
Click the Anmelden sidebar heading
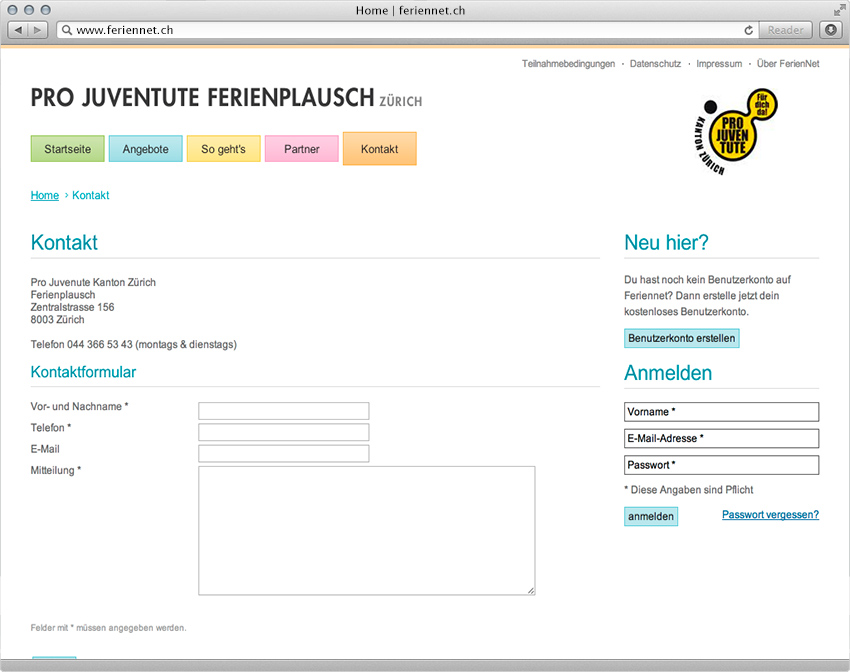coord(668,373)
